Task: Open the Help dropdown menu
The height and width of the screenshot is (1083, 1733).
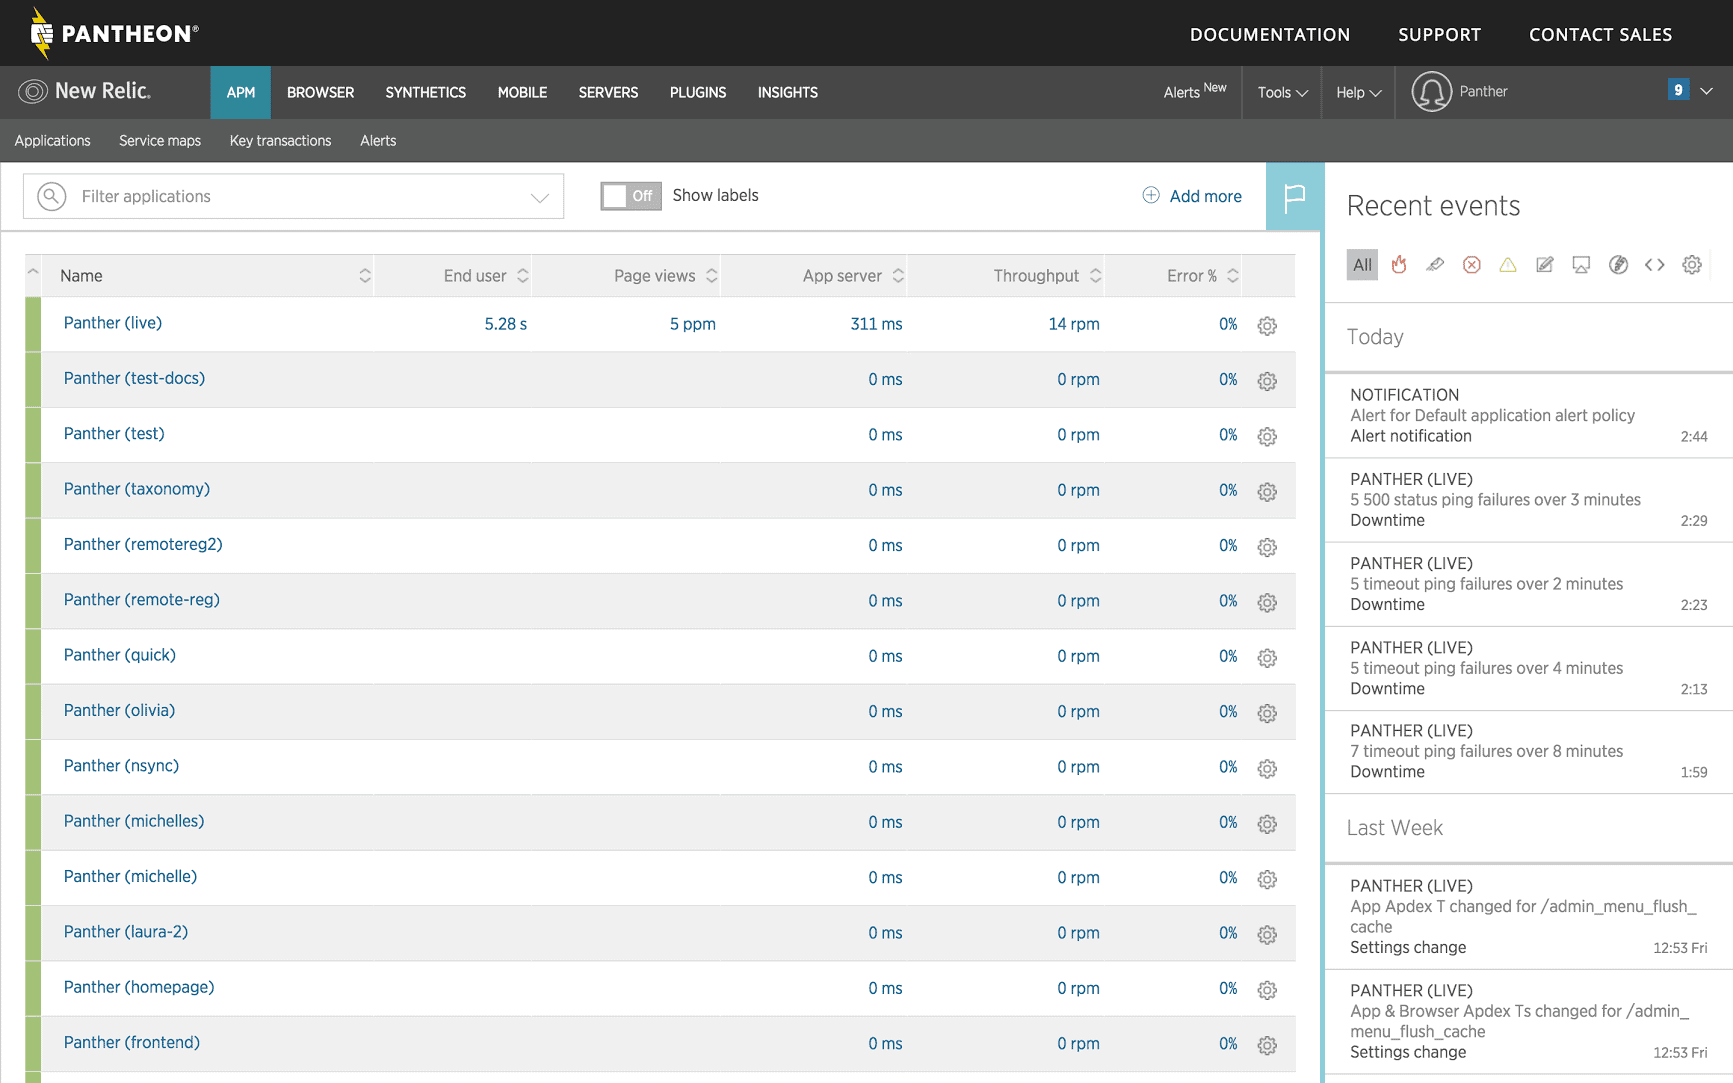Action: [x=1358, y=93]
